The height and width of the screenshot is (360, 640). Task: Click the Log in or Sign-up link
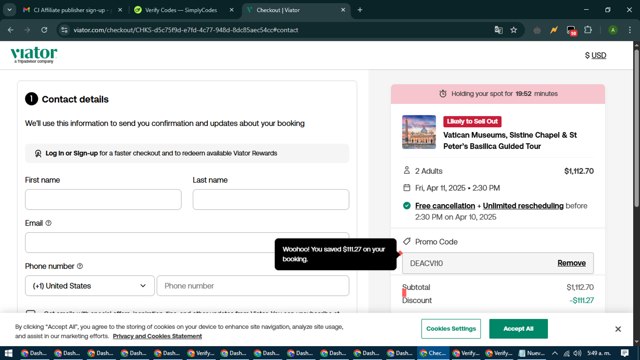tap(71, 153)
